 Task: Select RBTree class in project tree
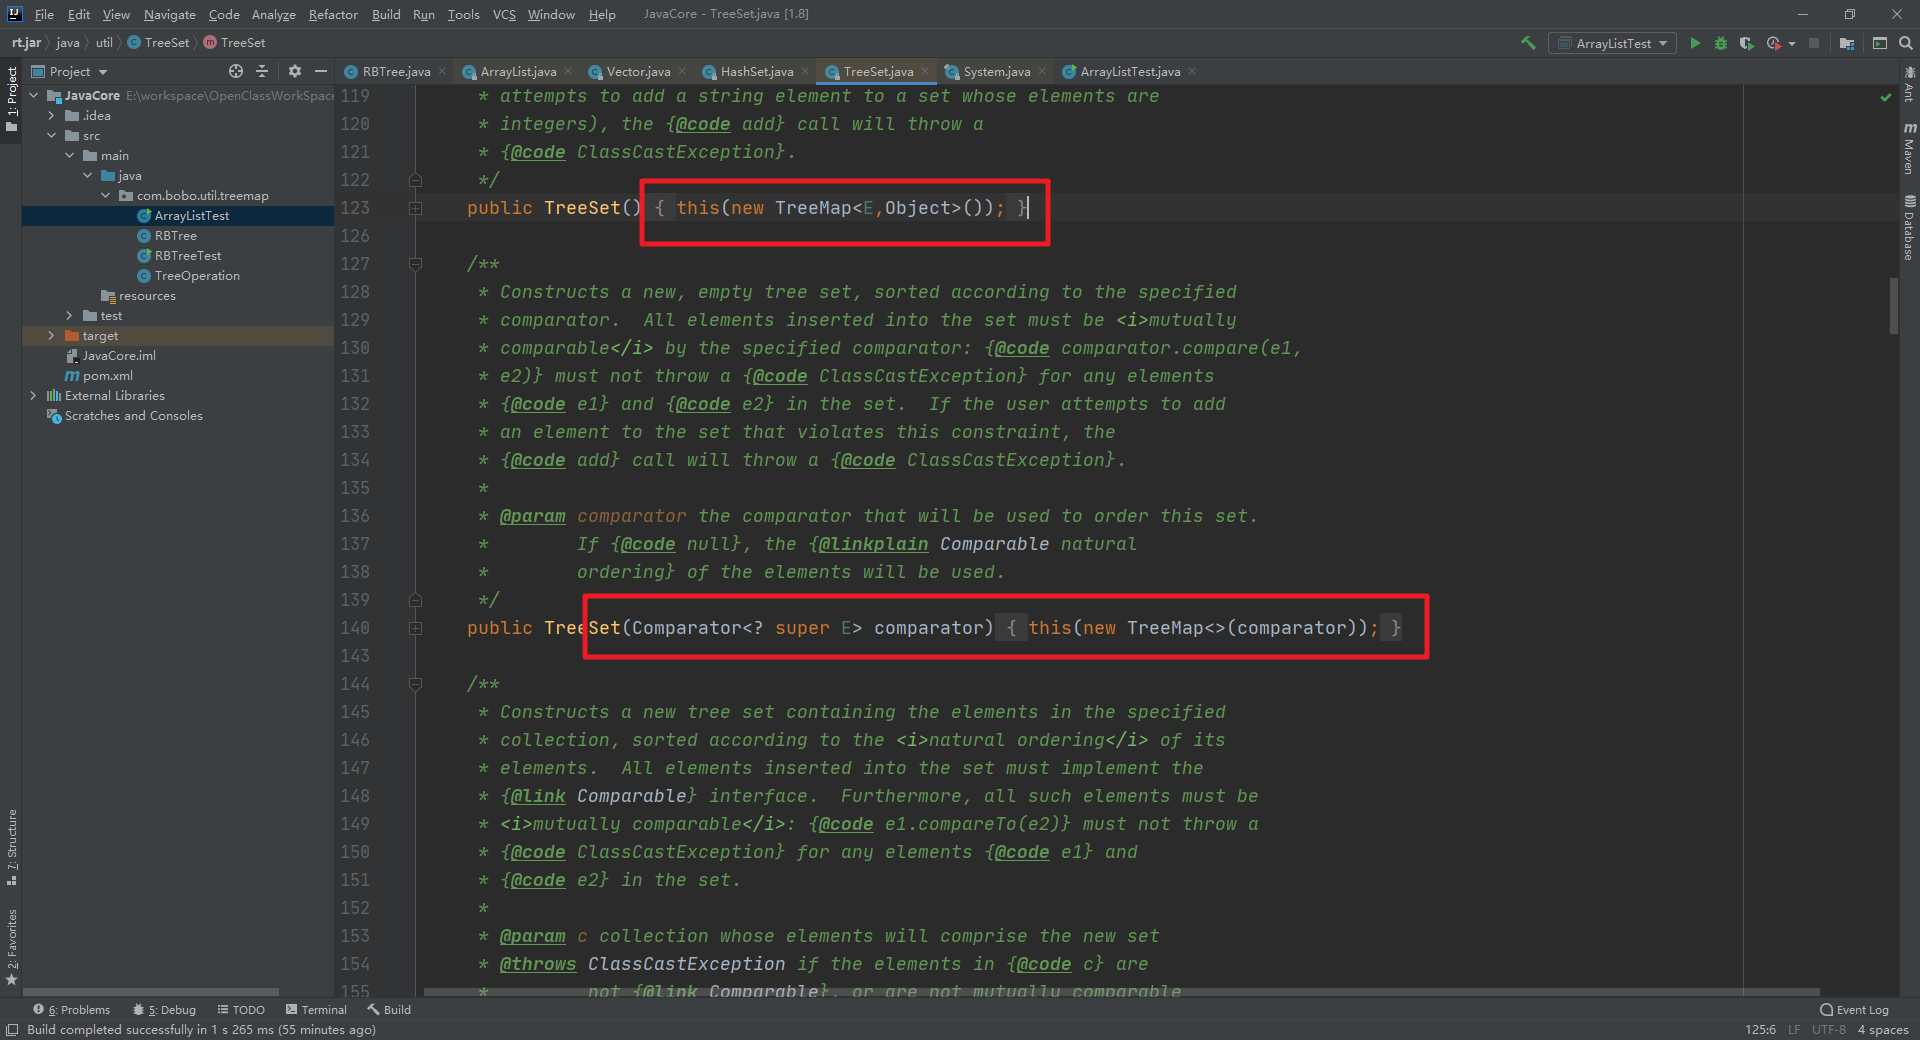point(167,235)
